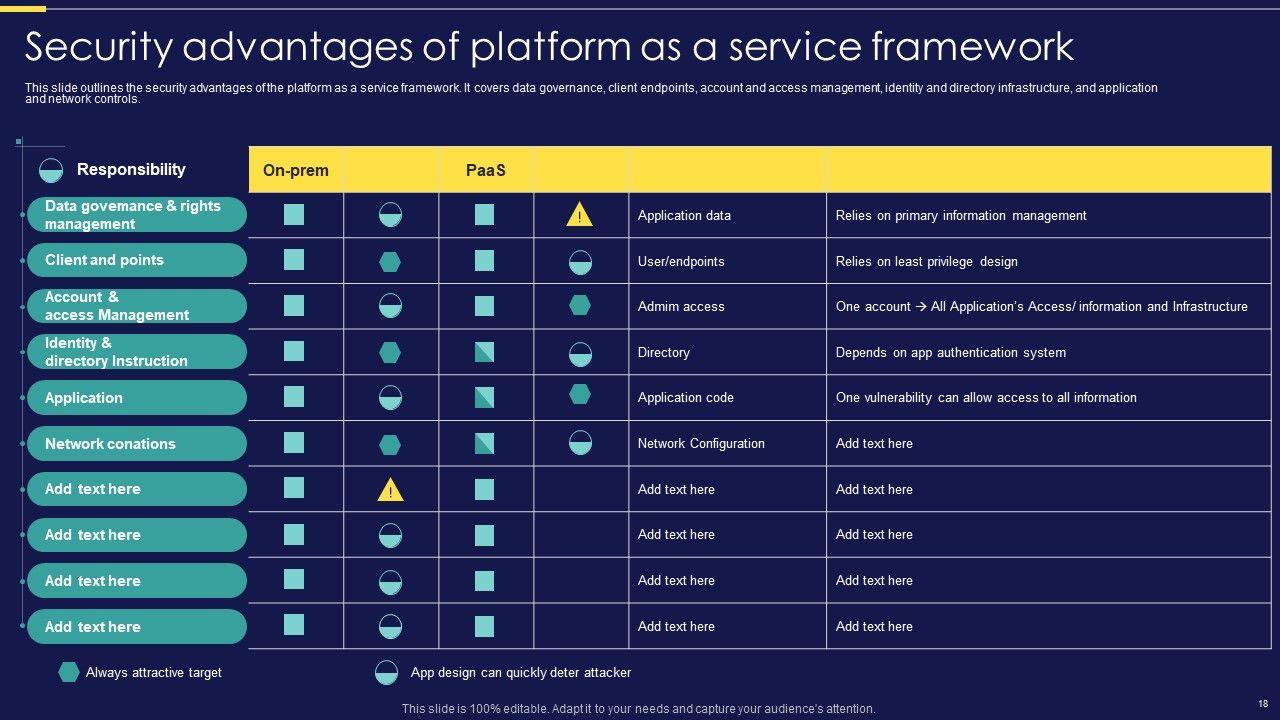
Task: Click the yellow warning triangle in first Add text row
Action: 390,490
